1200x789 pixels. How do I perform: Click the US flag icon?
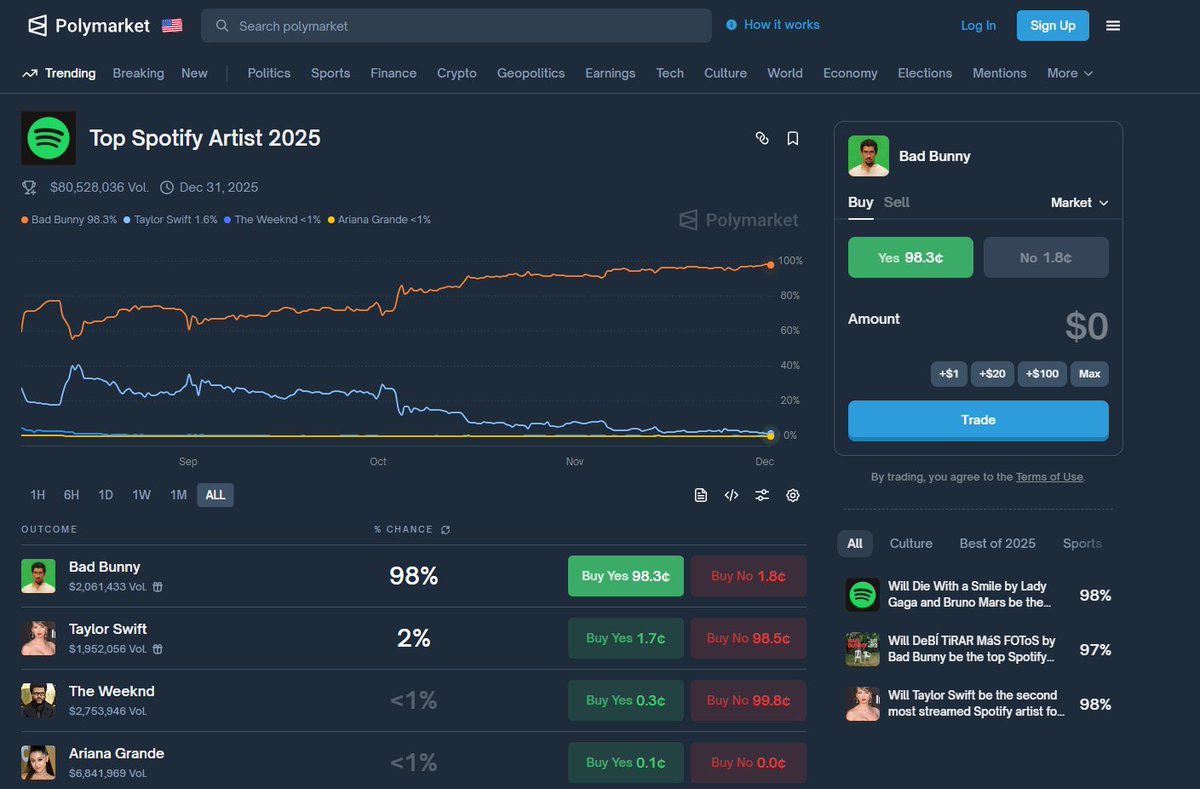172,25
